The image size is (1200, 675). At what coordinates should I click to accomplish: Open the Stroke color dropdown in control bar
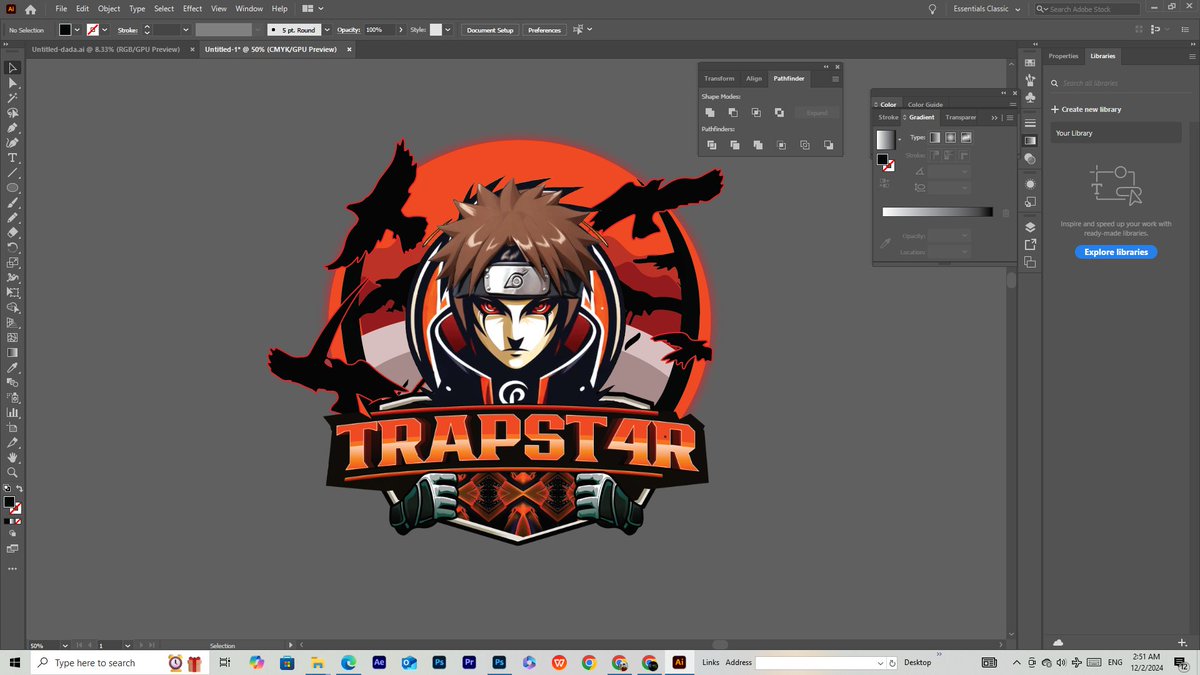106,30
